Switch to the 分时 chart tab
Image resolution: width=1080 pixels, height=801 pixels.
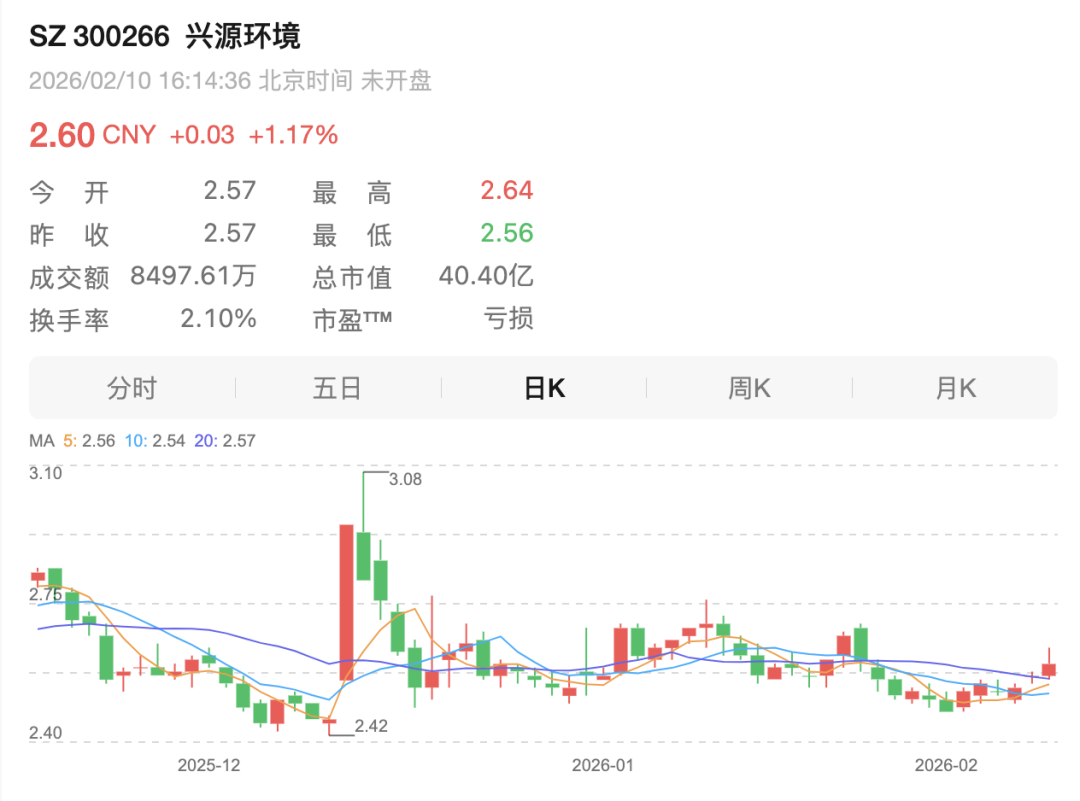132,388
